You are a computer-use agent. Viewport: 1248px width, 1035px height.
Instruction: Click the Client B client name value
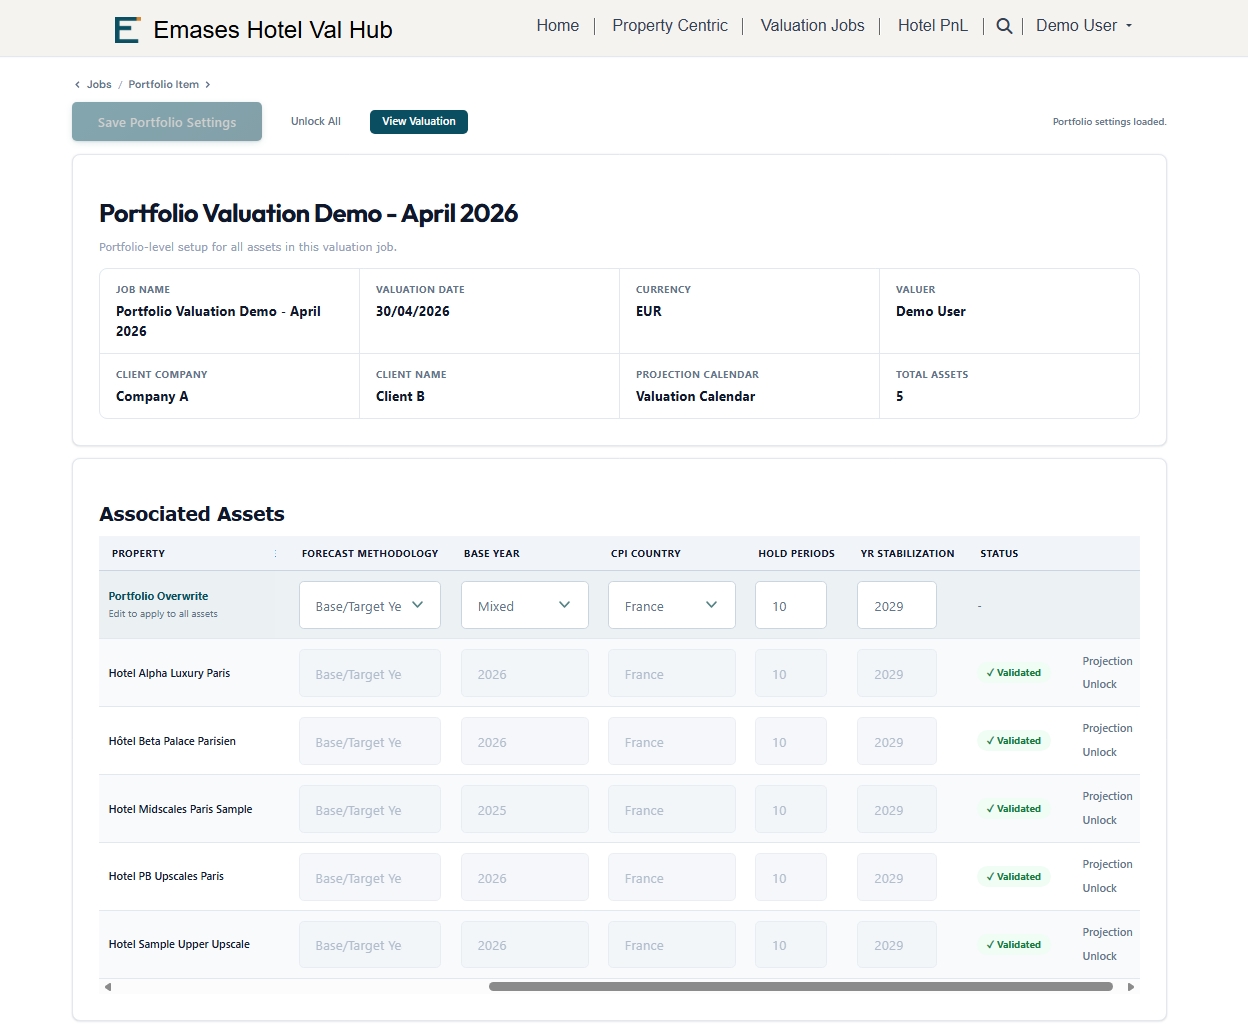400,397
